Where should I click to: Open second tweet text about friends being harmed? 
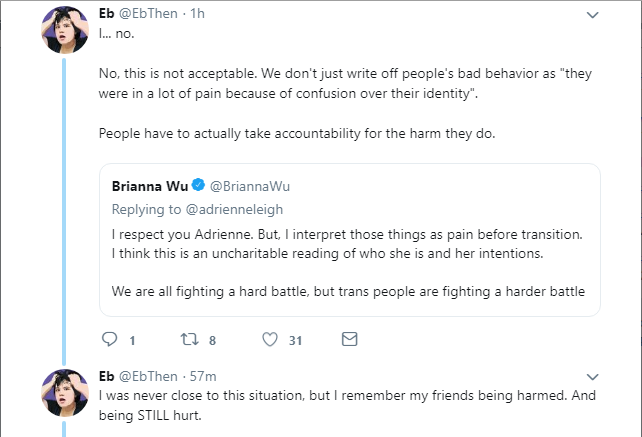pyautogui.click(x=347, y=405)
